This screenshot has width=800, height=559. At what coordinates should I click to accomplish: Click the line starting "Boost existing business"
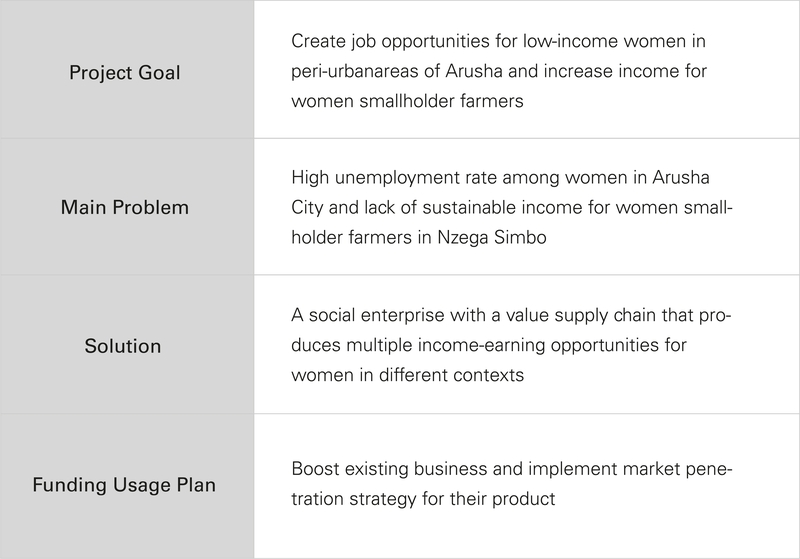click(514, 467)
